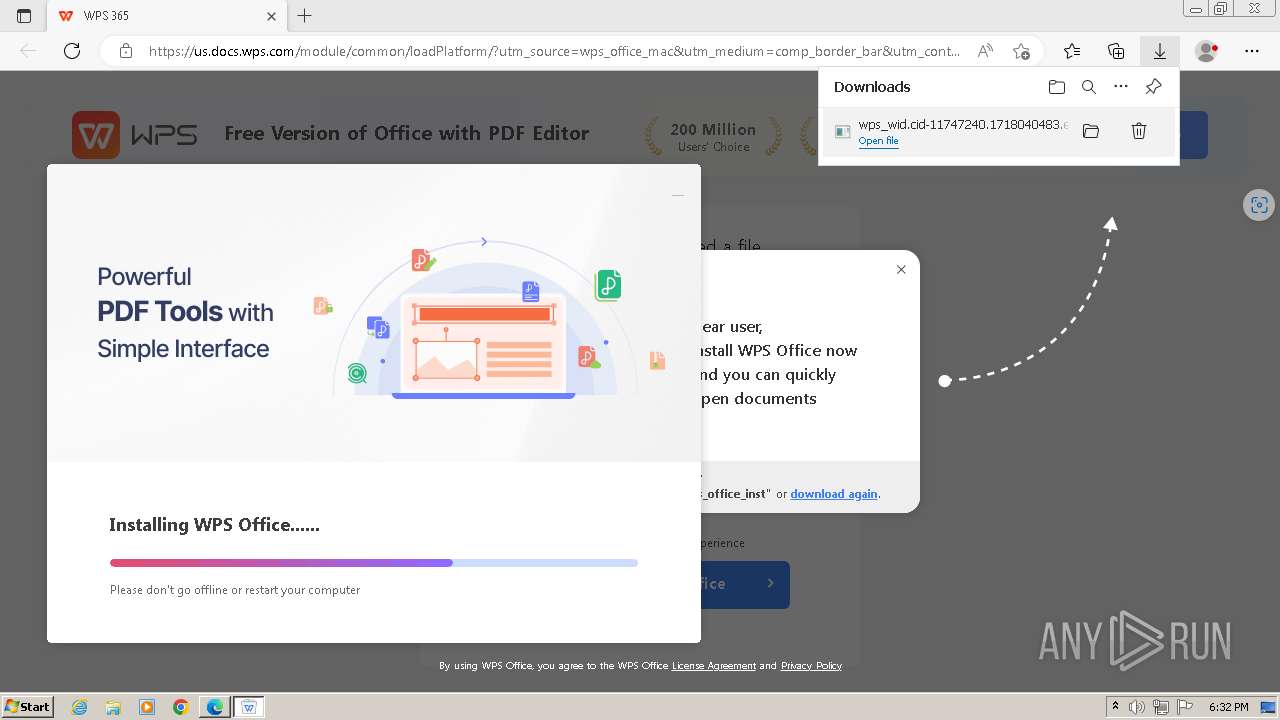This screenshot has height=720, width=1280.
Task: Search downloads with magnifier icon
Action: click(1089, 87)
